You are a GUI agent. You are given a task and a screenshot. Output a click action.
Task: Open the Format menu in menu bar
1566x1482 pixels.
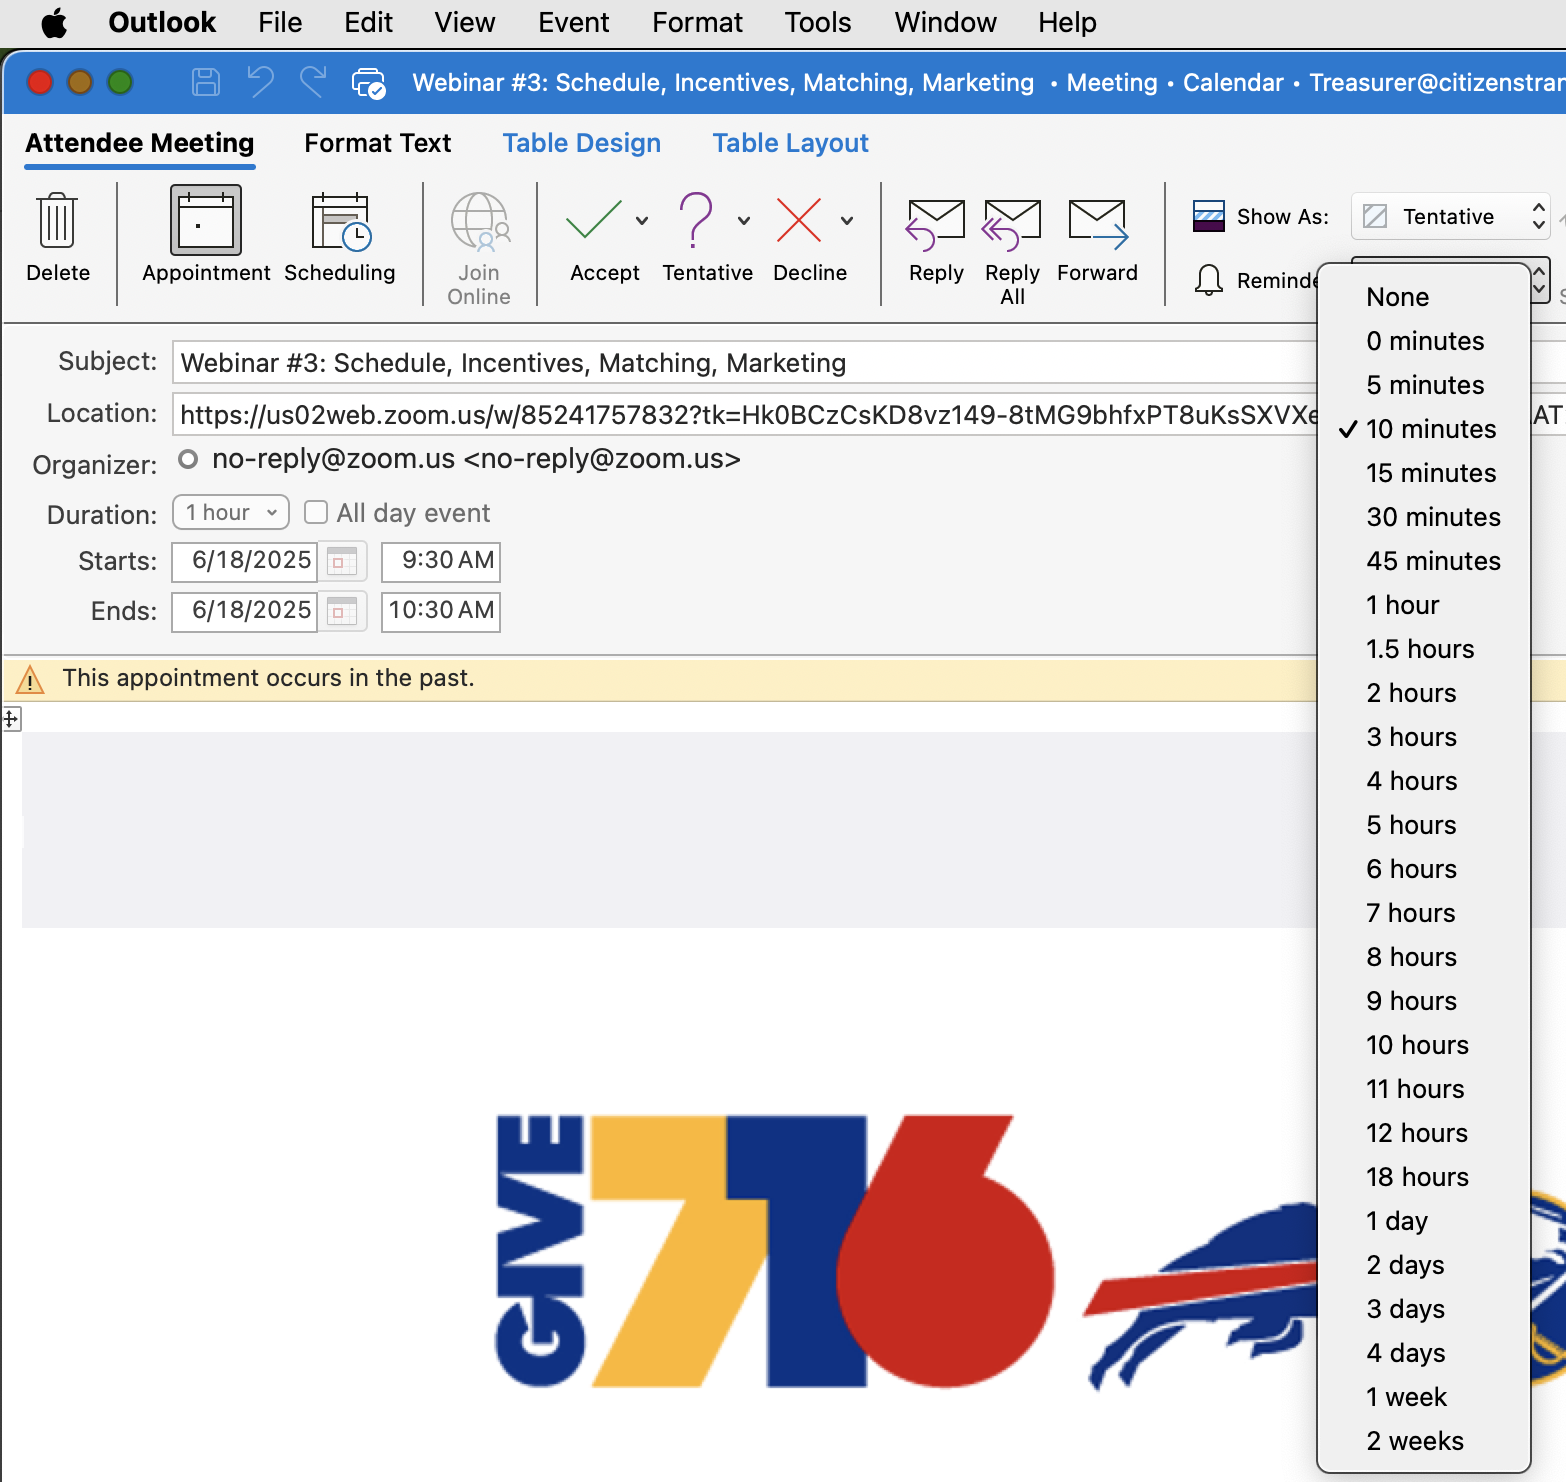click(697, 22)
